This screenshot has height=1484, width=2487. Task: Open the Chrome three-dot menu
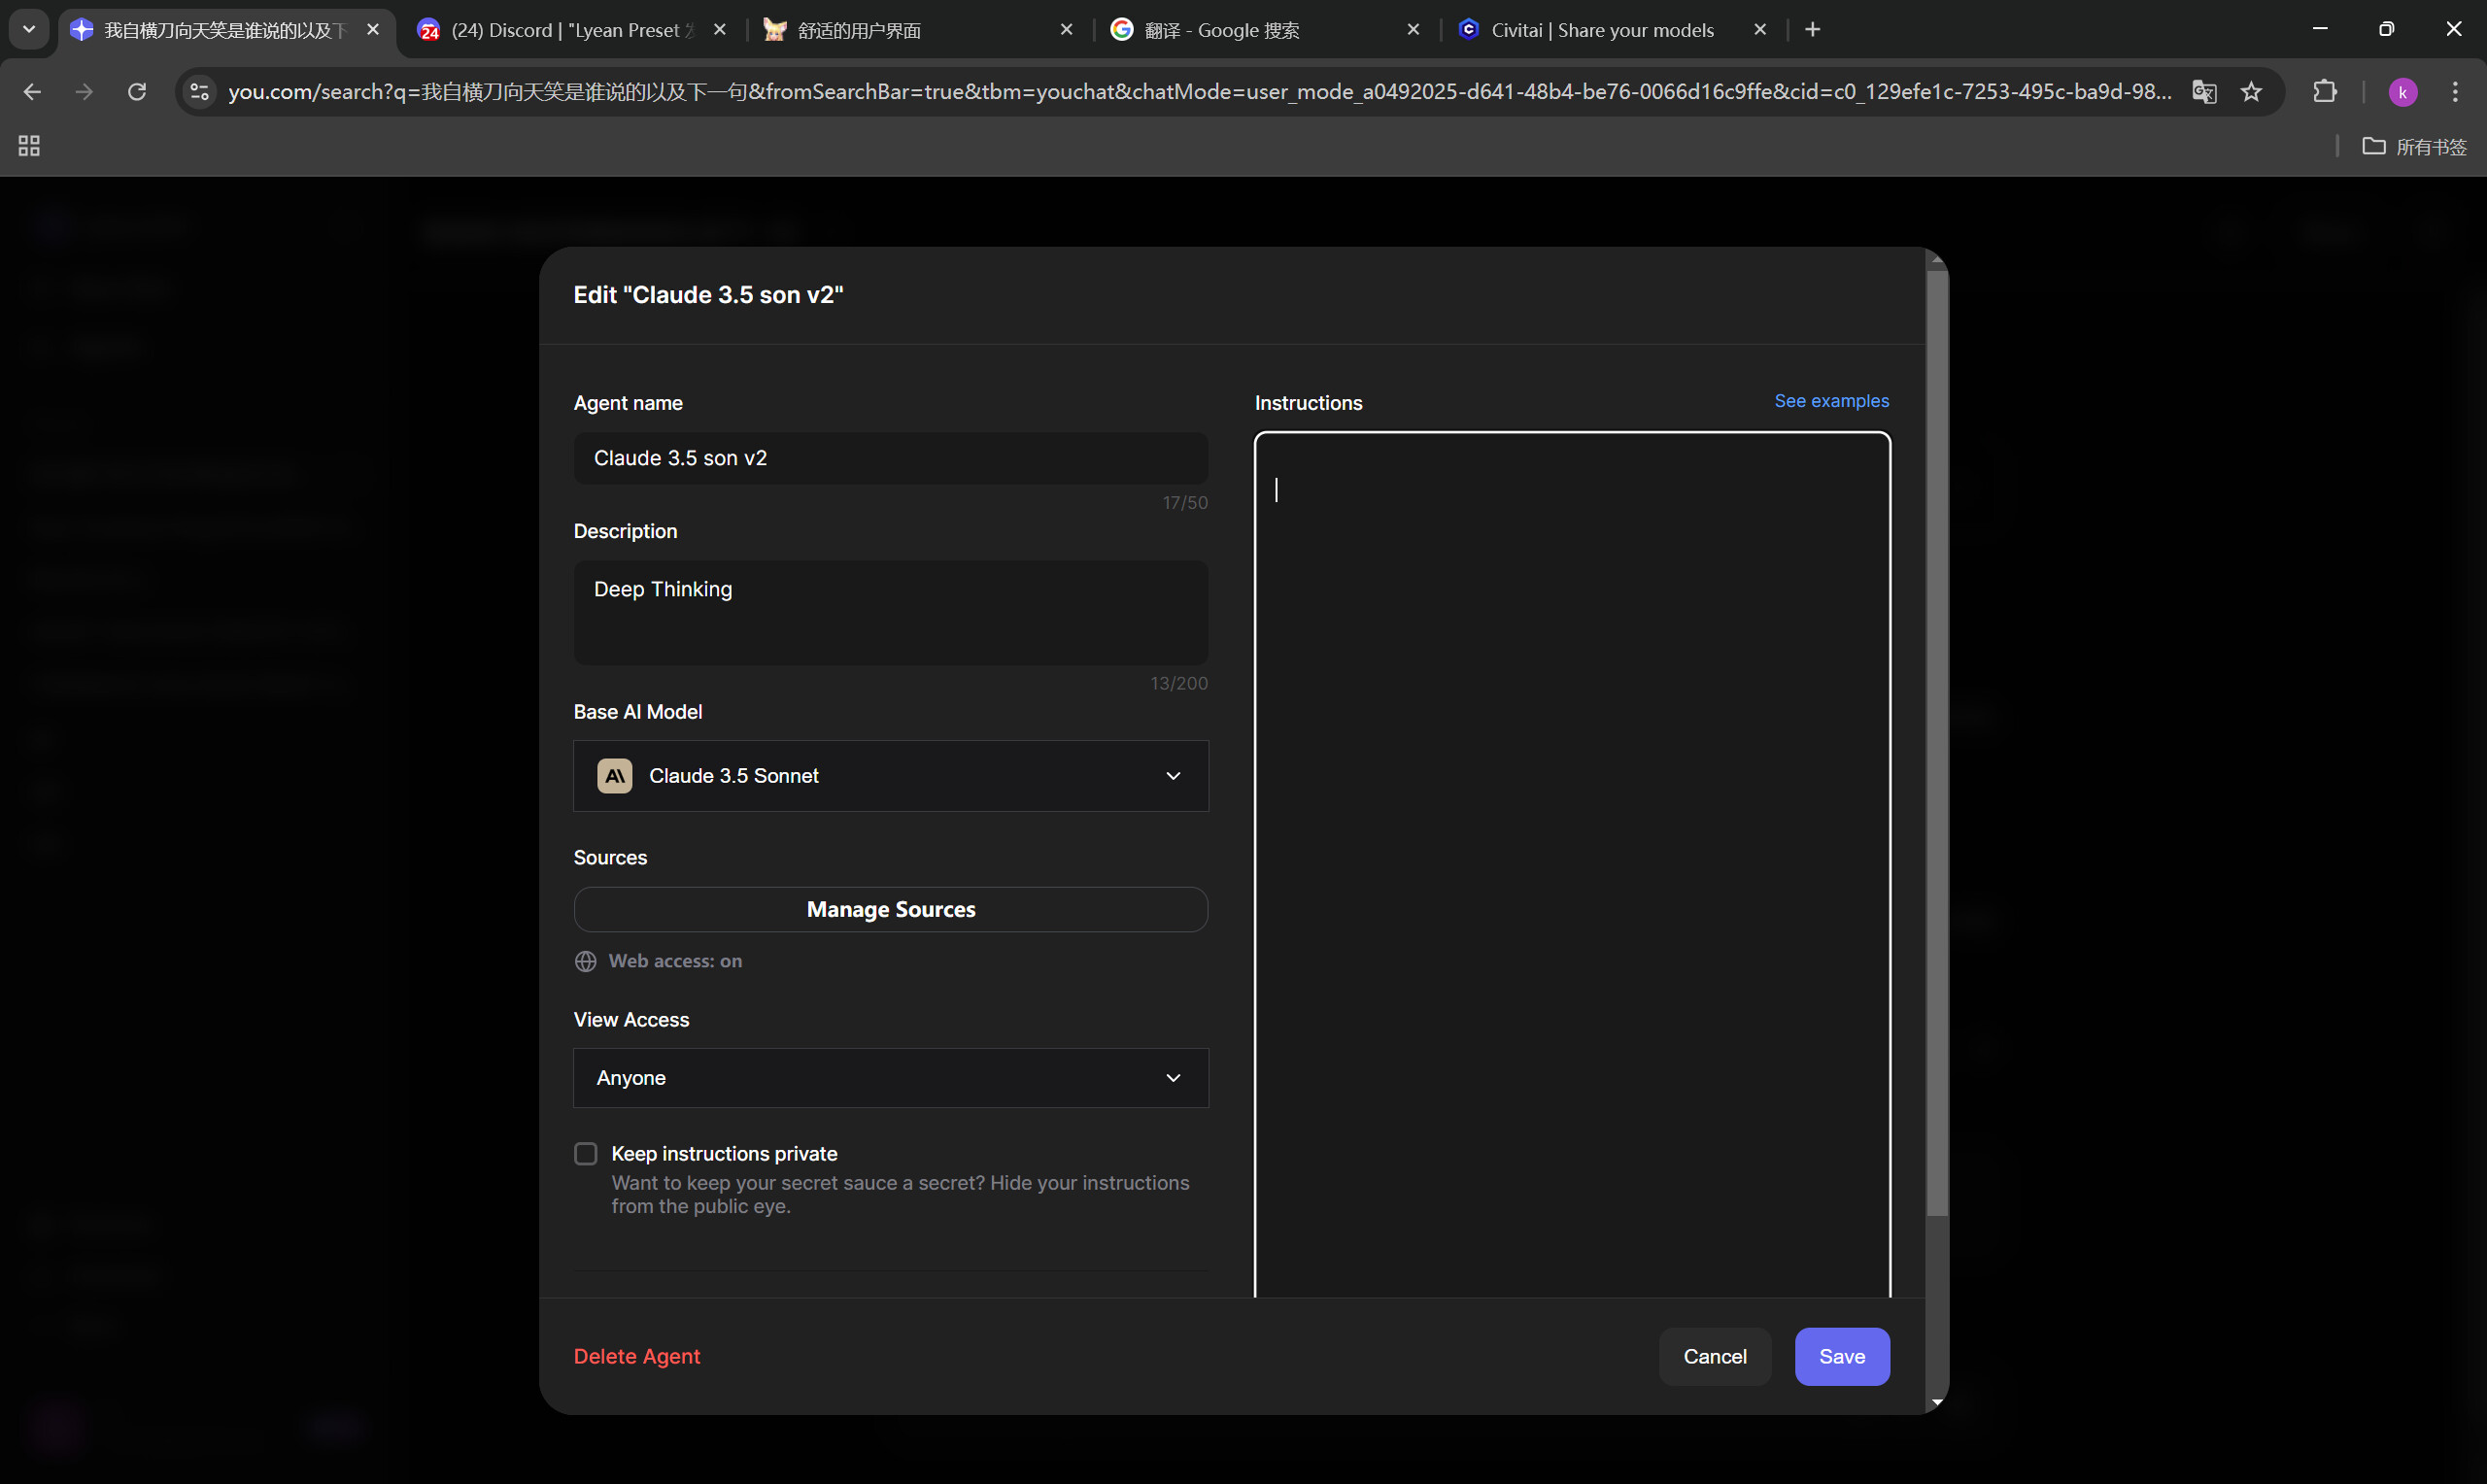pyautogui.click(x=2455, y=92)
